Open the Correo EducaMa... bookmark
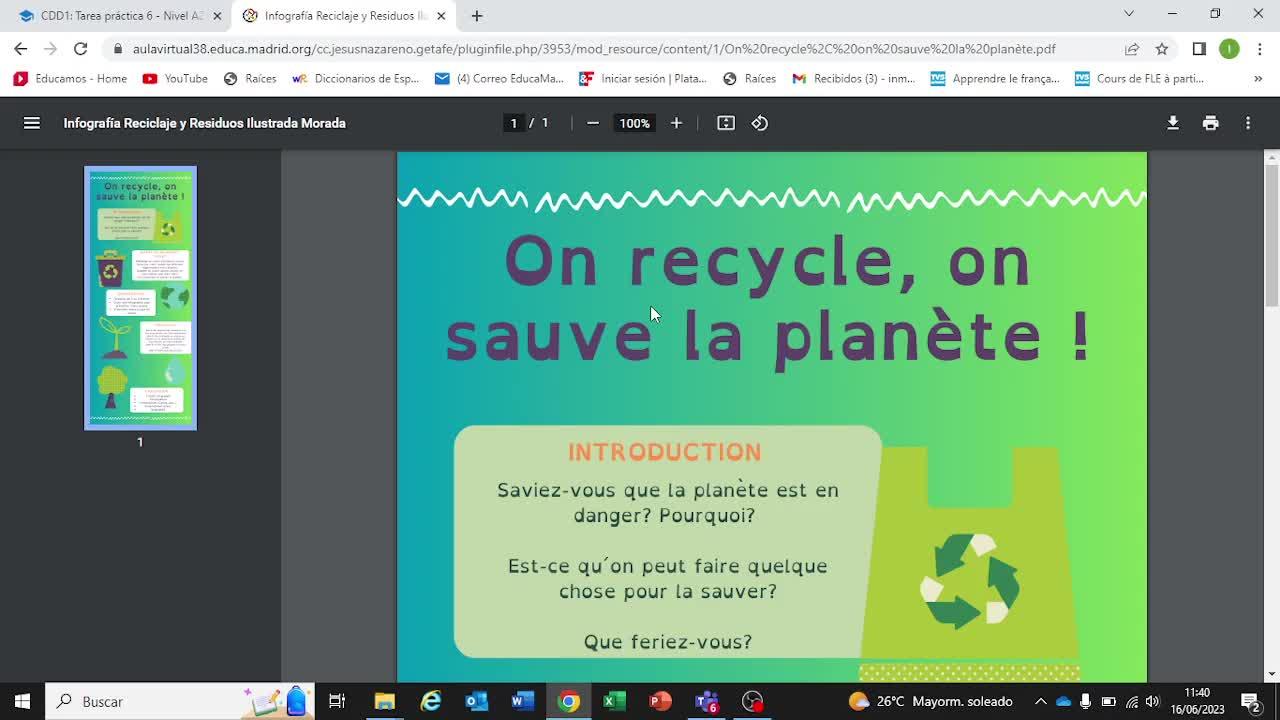The height and width of the screenshot is (720, 1280). (499, 78)
